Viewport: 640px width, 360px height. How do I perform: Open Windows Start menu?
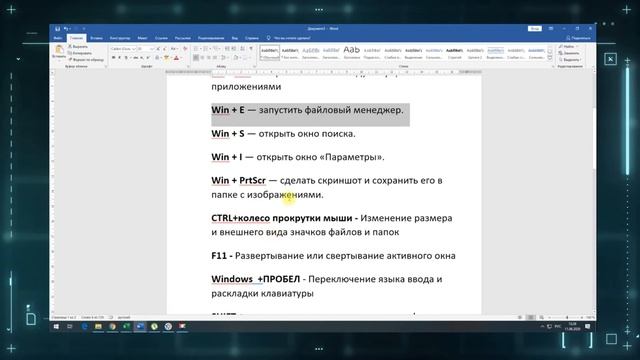(x=56, y=327)
